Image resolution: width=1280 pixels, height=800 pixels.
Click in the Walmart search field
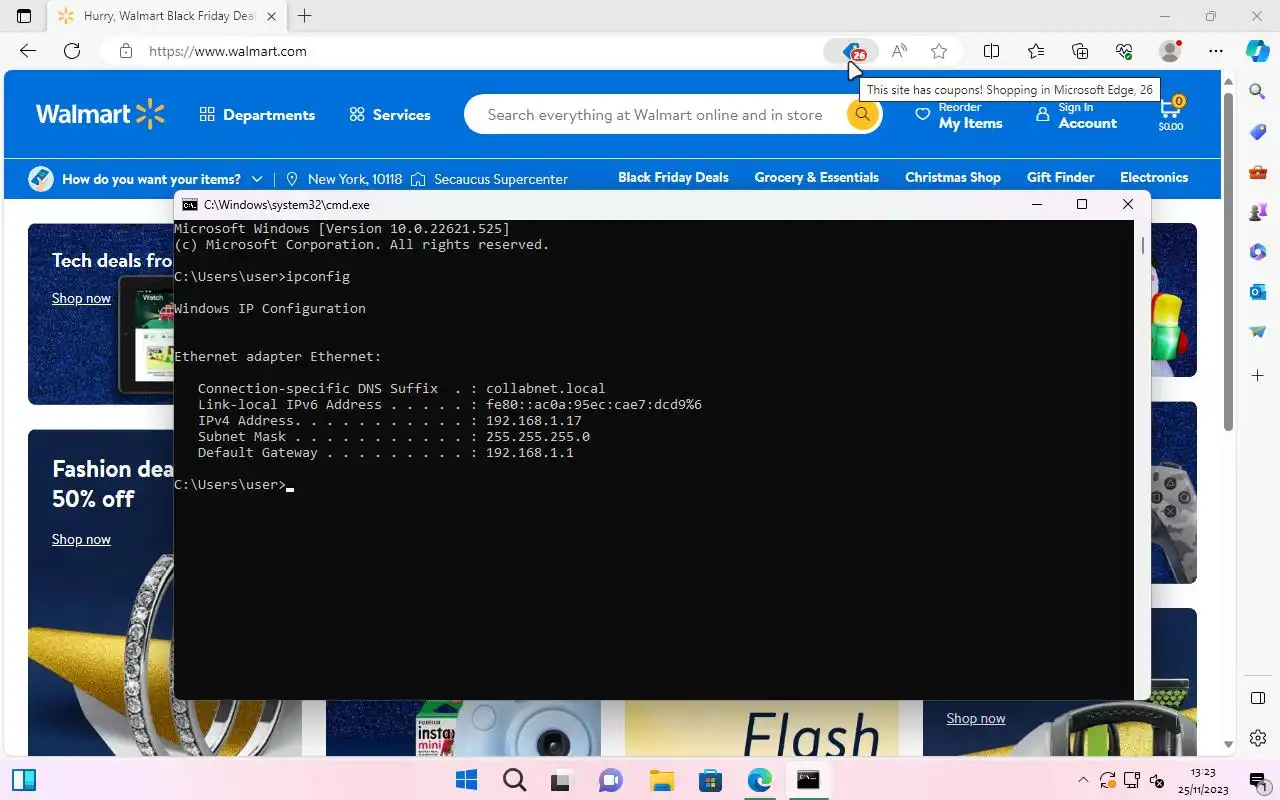point(655,115)
